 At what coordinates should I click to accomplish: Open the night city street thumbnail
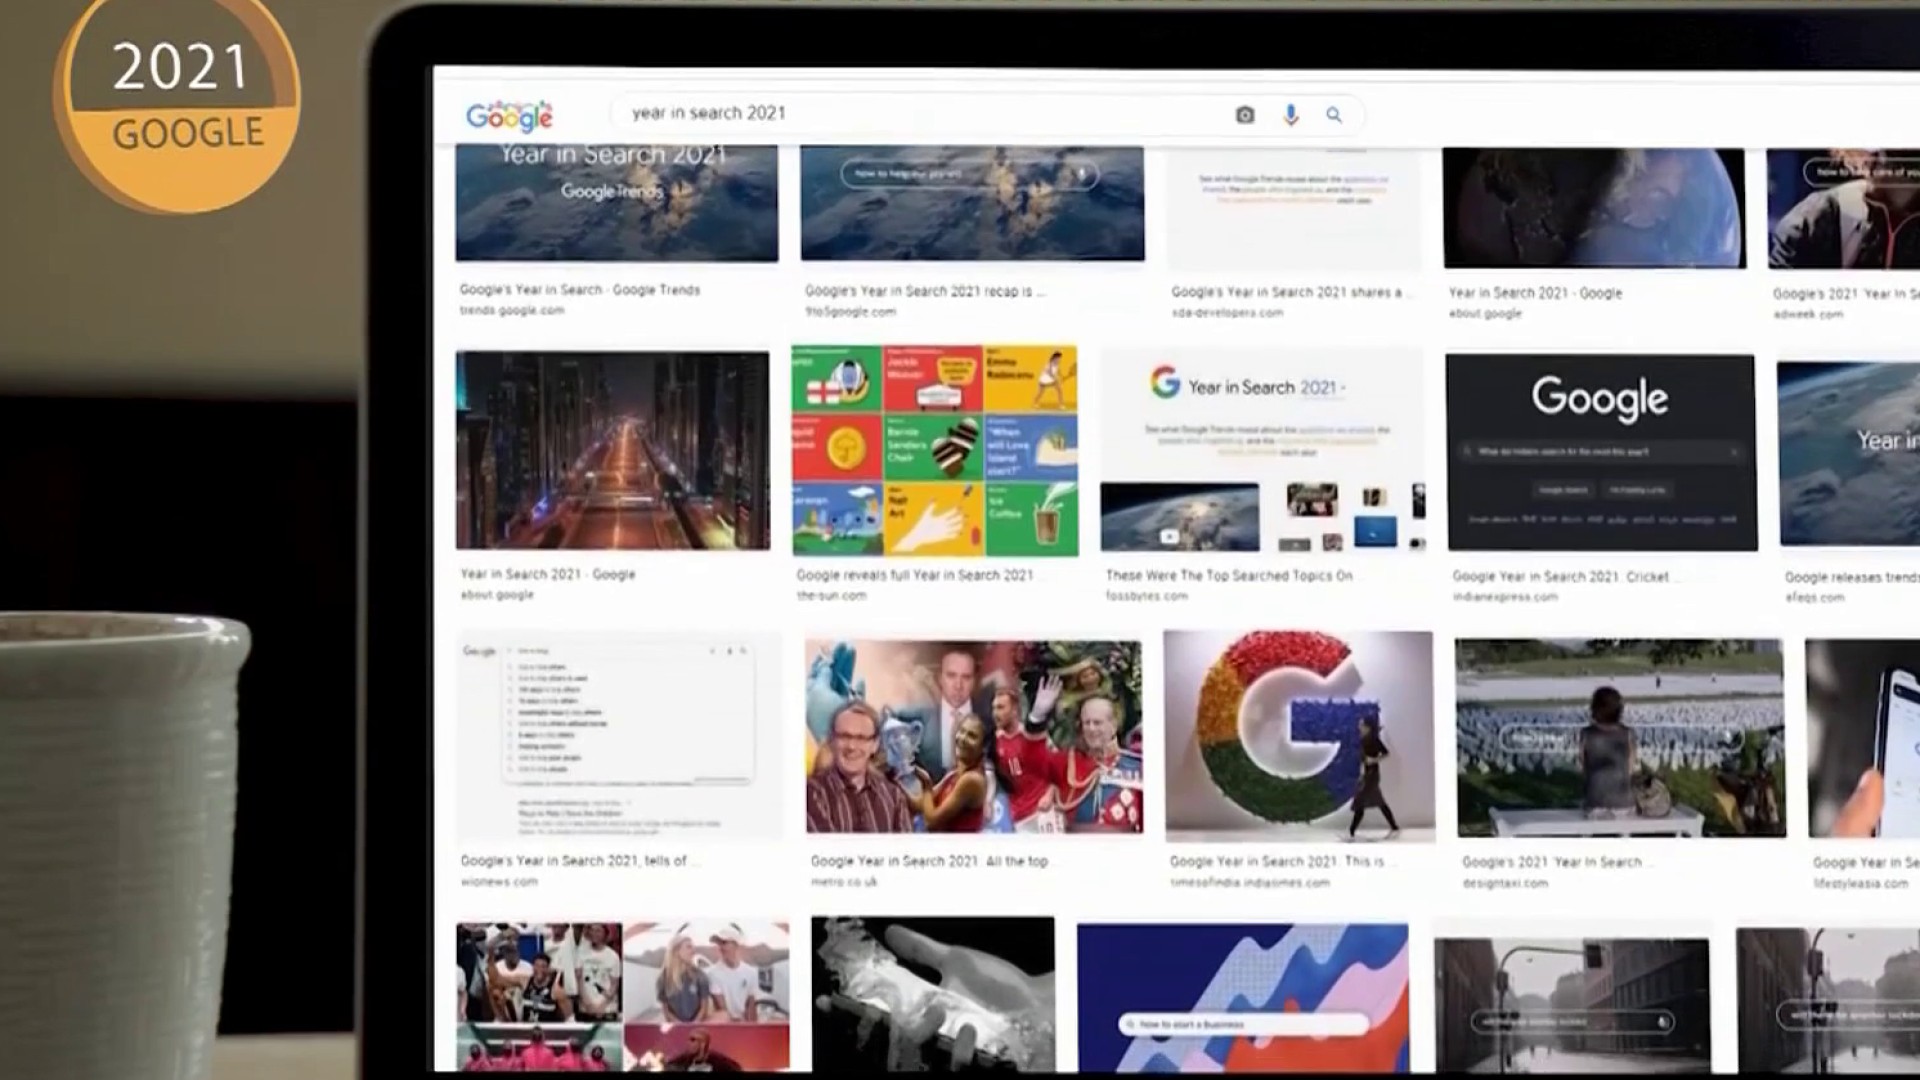tap(613, 450)
